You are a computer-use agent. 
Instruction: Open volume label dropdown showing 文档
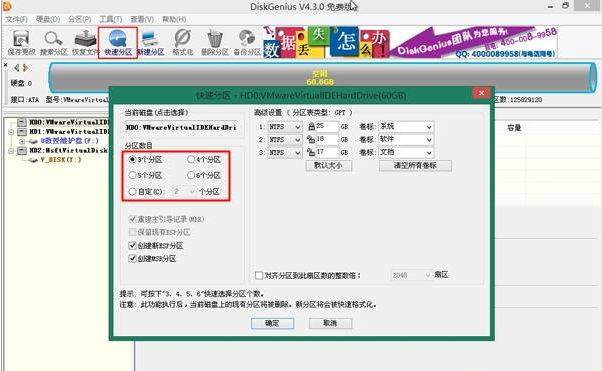coord(406,153)
